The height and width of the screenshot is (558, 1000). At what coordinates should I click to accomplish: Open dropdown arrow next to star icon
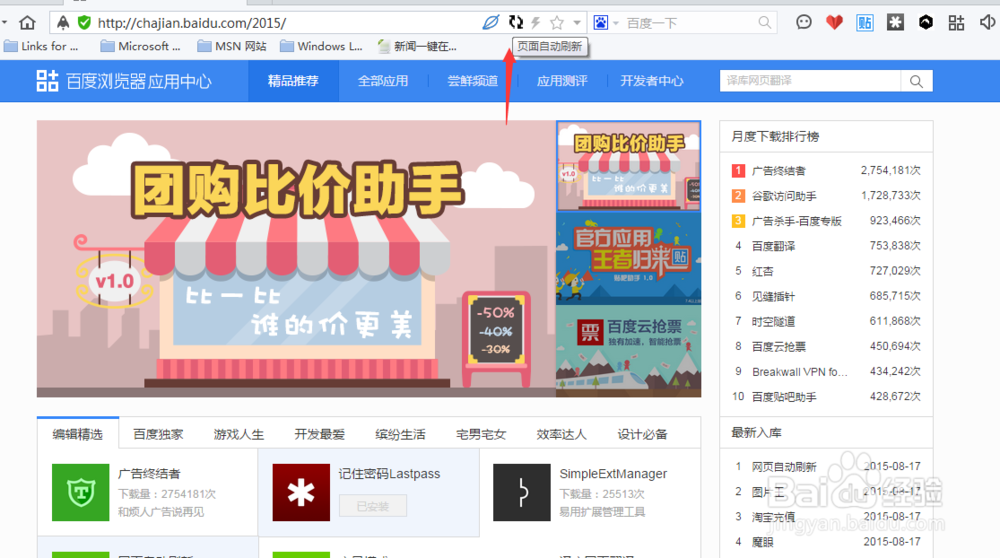[577, 23]
